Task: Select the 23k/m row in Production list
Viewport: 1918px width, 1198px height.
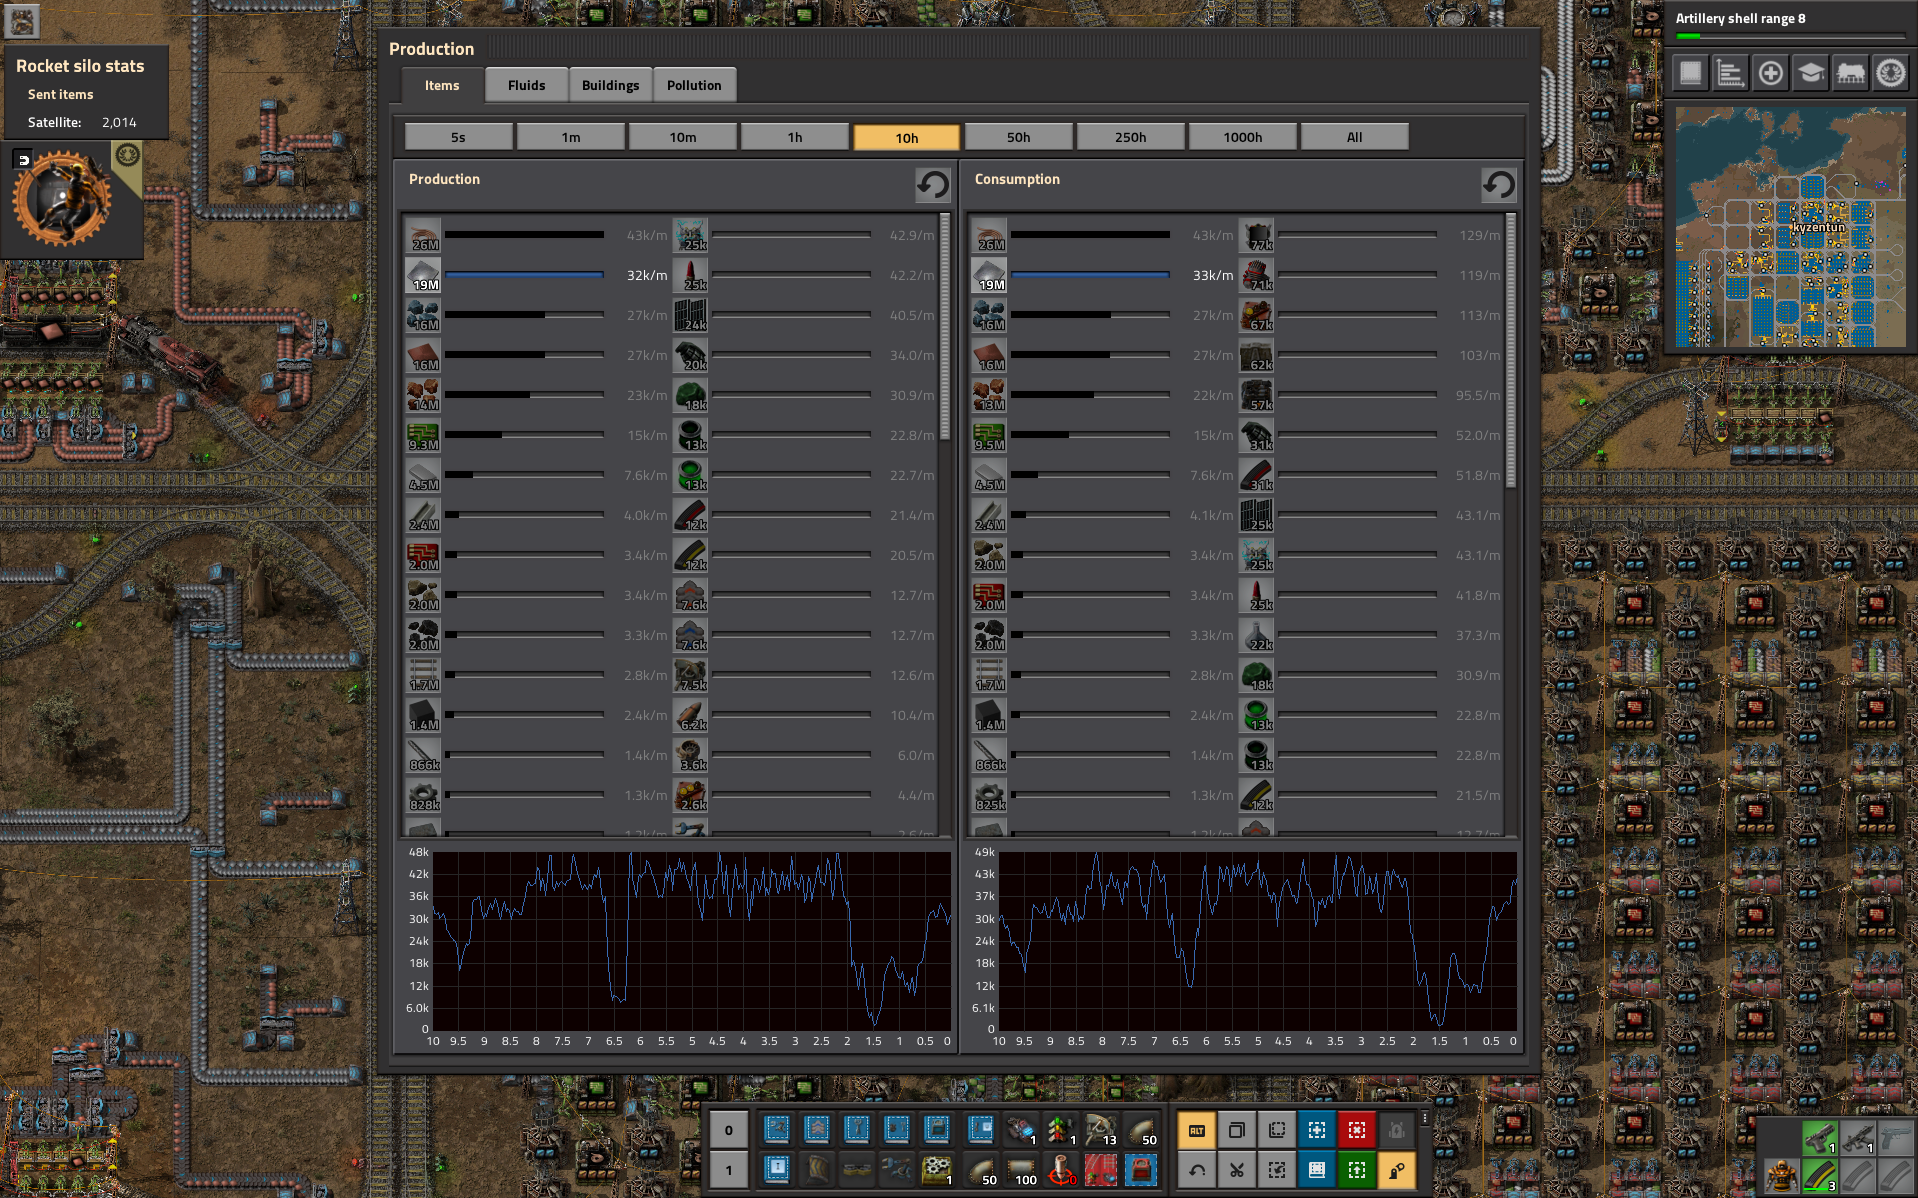Action: pyautogui.click(x=537, y=395)
